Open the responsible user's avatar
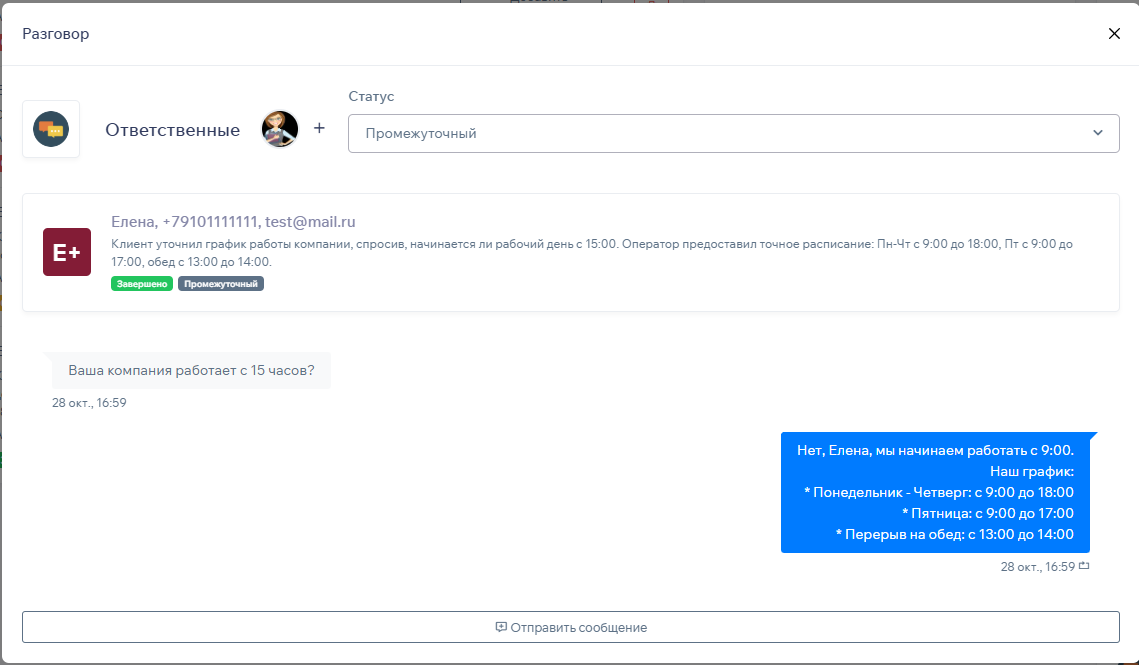The image size is (1139, 665). pos(280,129)
